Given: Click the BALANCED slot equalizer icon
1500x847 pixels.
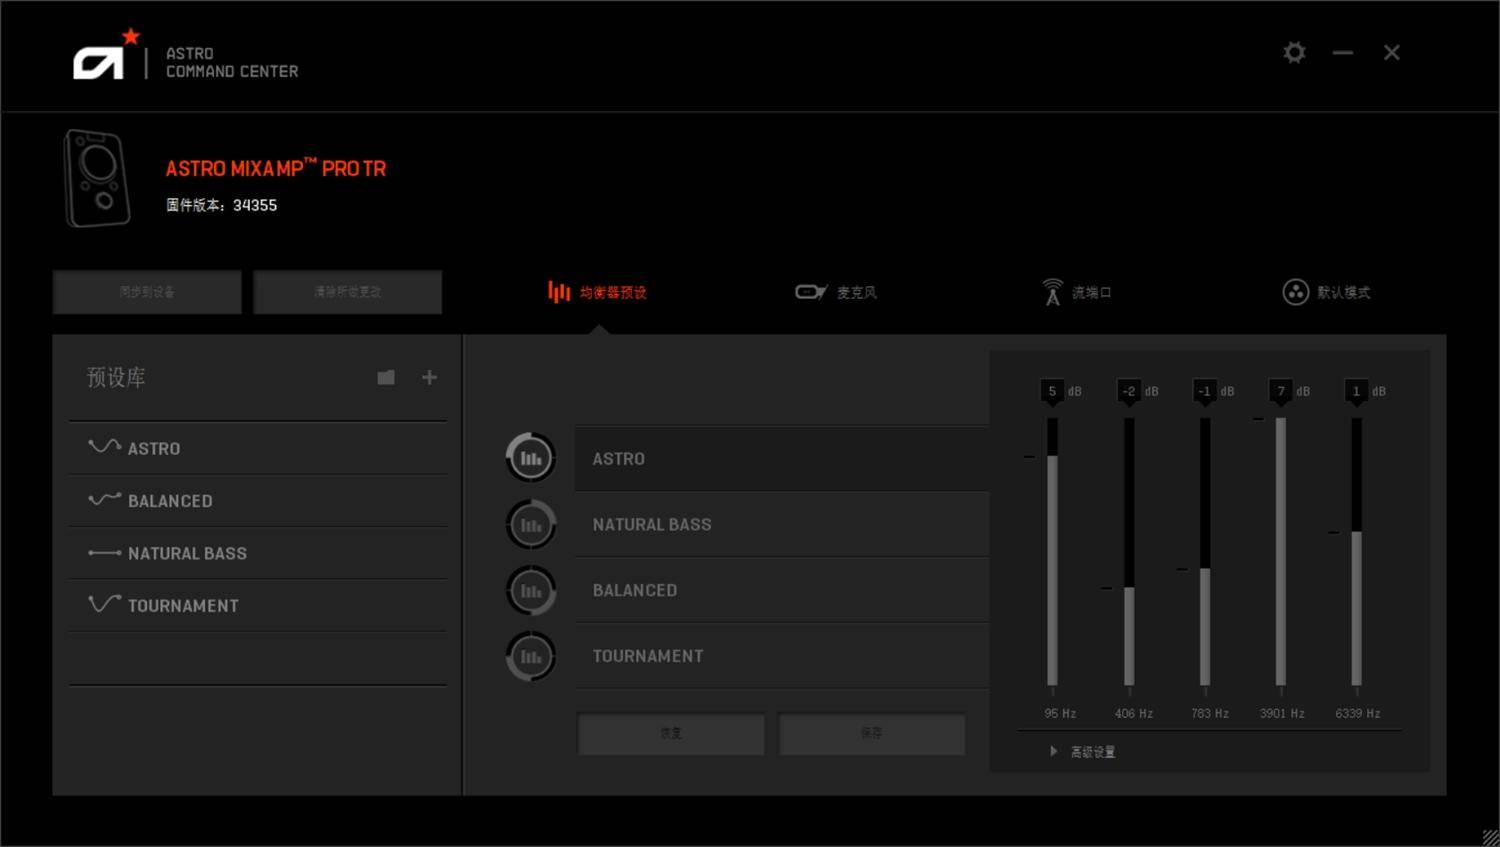Looking at the screenshot, I should 531,590.
